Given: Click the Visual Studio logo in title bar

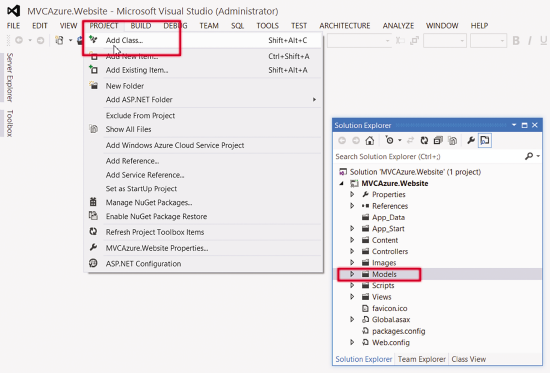Looking at the screenshot, I should coord(13,11).
